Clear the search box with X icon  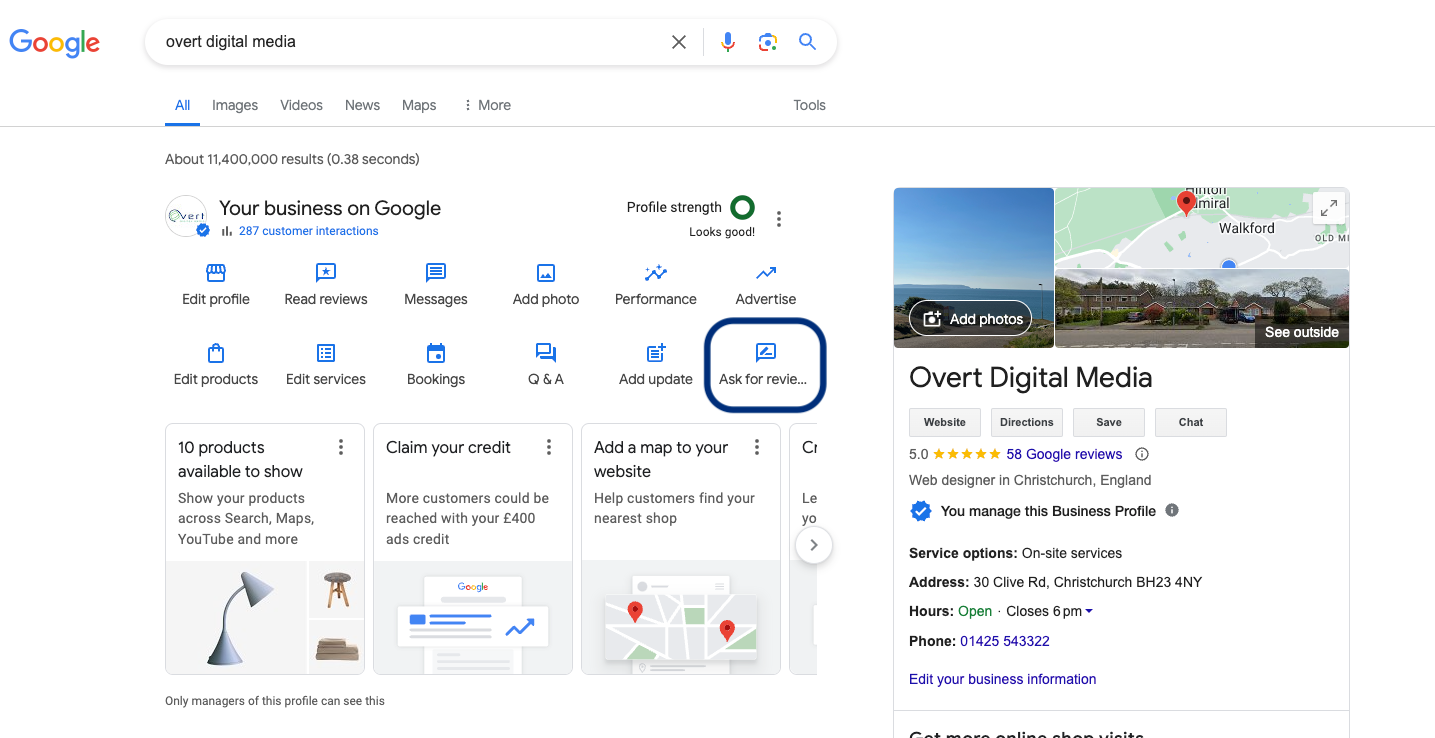[679, 42]
